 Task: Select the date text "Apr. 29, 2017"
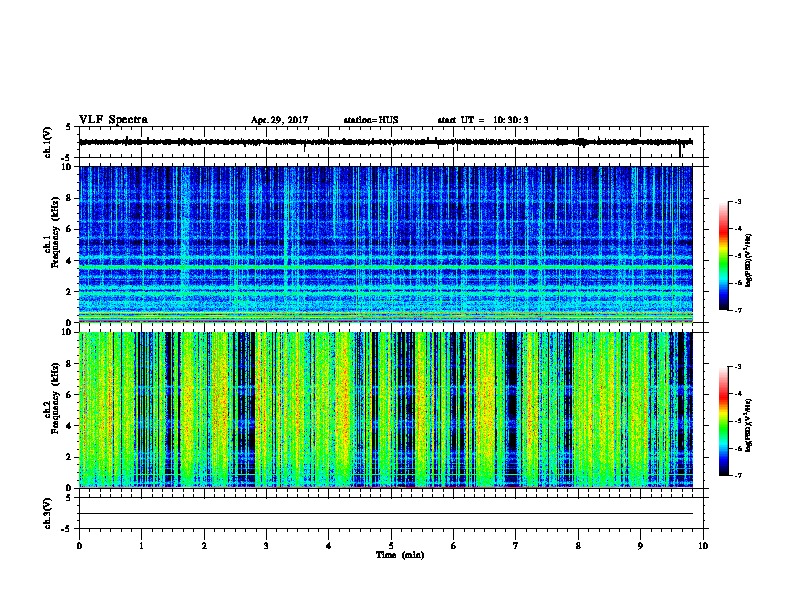279,120
